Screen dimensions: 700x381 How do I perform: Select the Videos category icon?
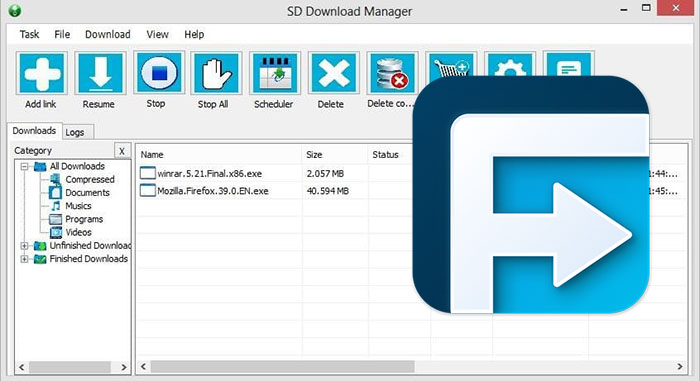pyautogui.click(x=56, y=232)
